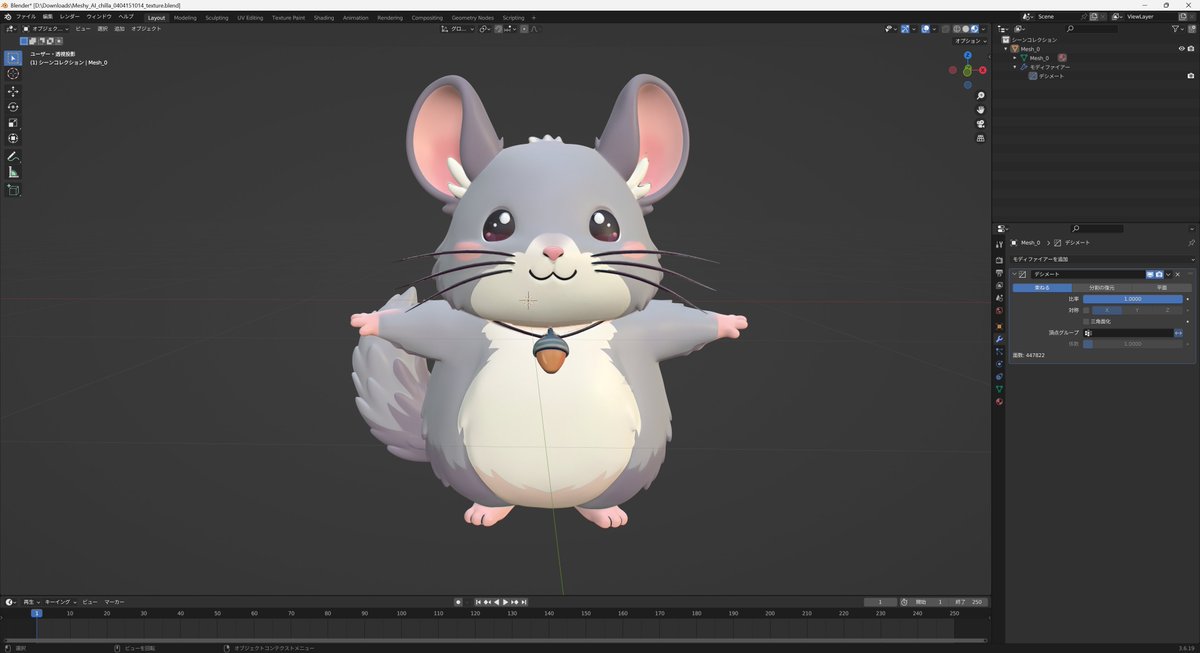Open the View Layer properties tab
The image size is (1200, 653).
999,285
